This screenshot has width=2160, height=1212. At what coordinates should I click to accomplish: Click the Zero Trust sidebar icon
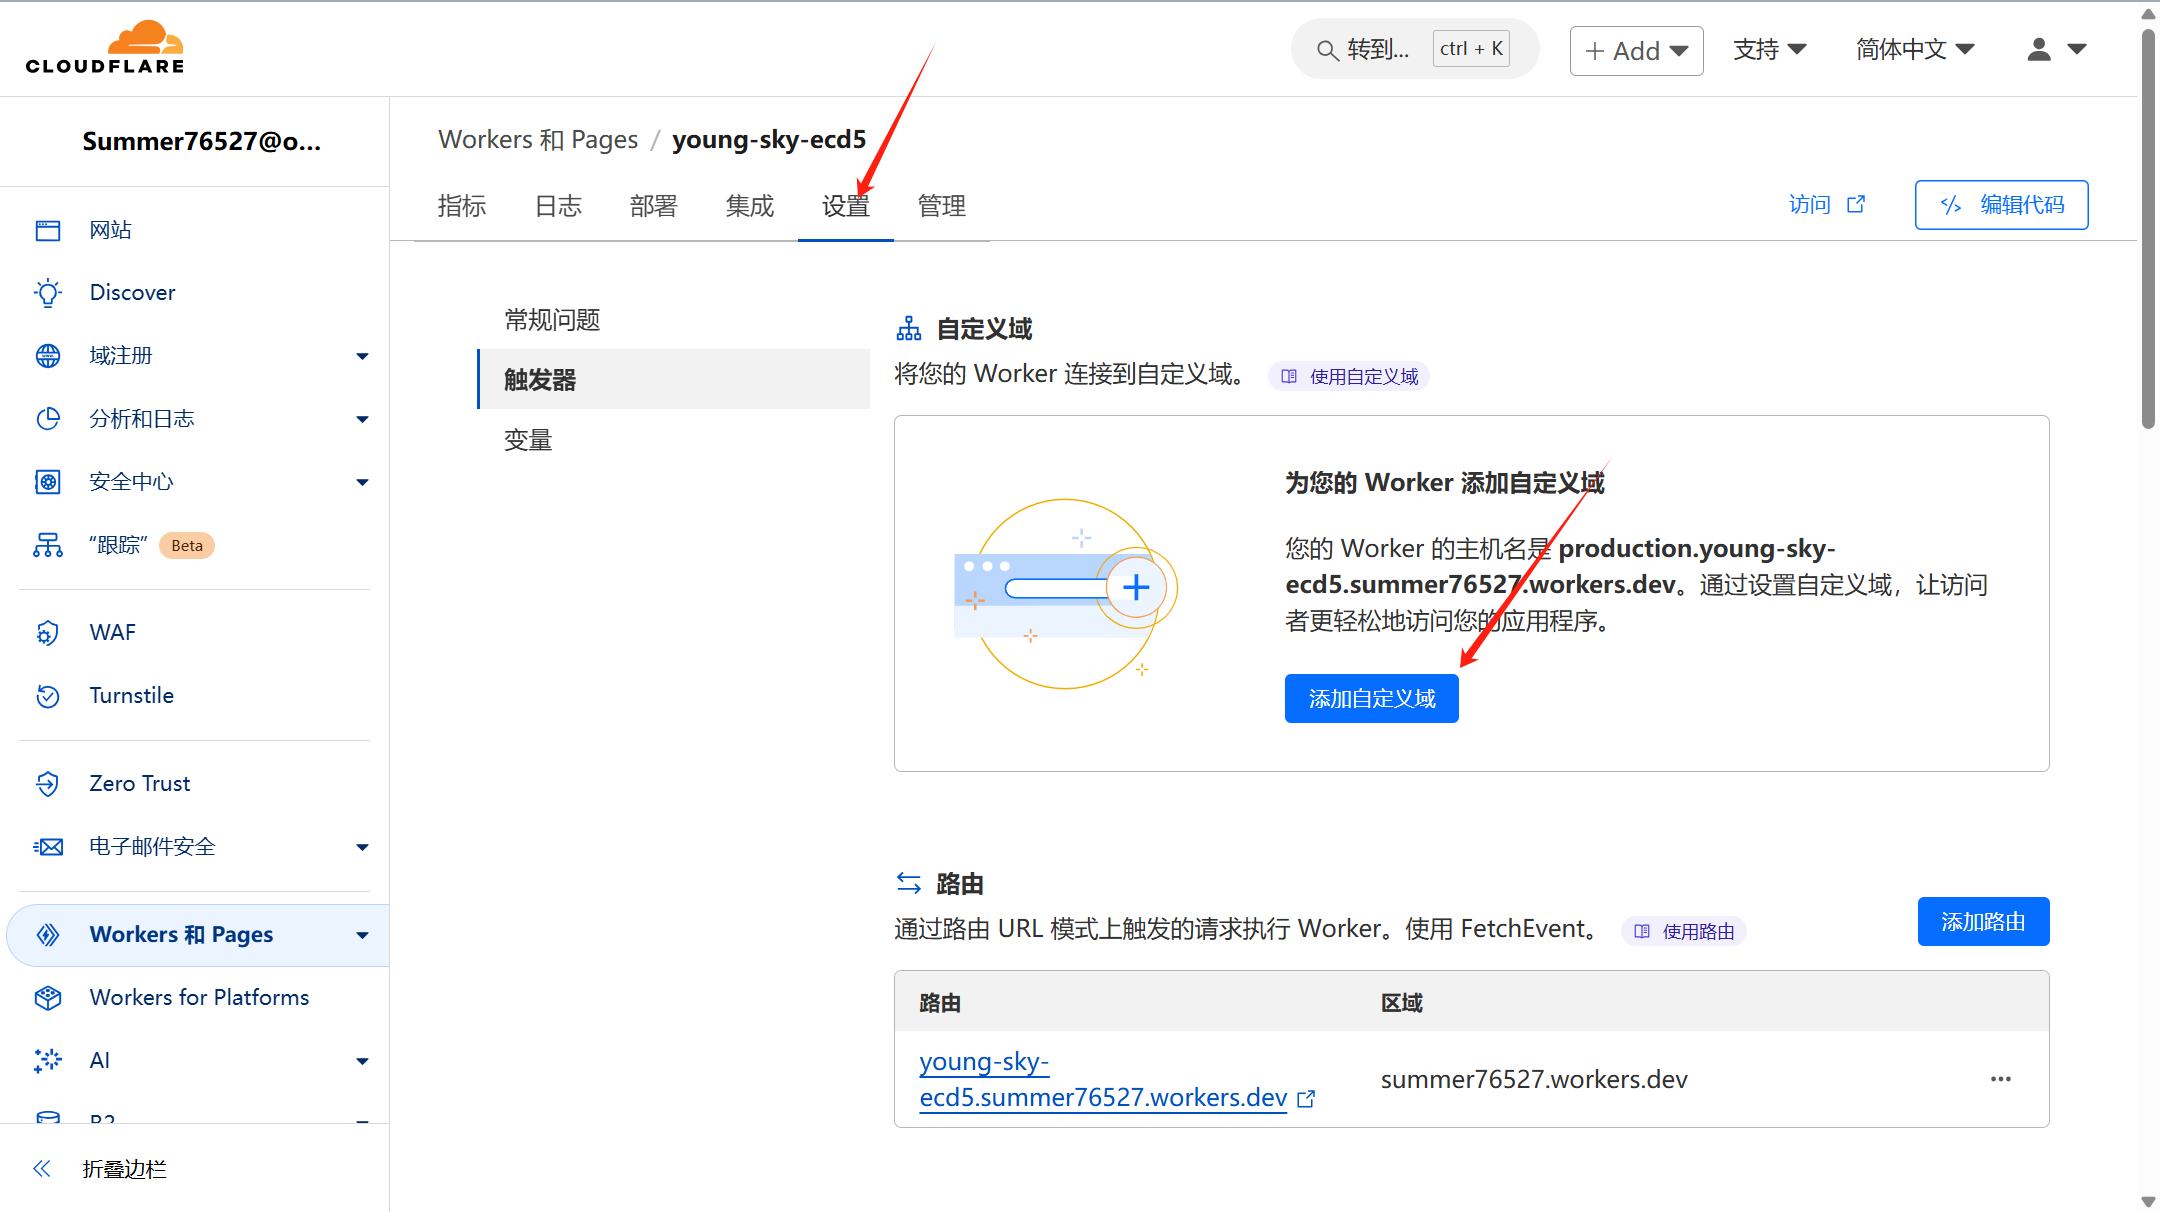point(47,783)
